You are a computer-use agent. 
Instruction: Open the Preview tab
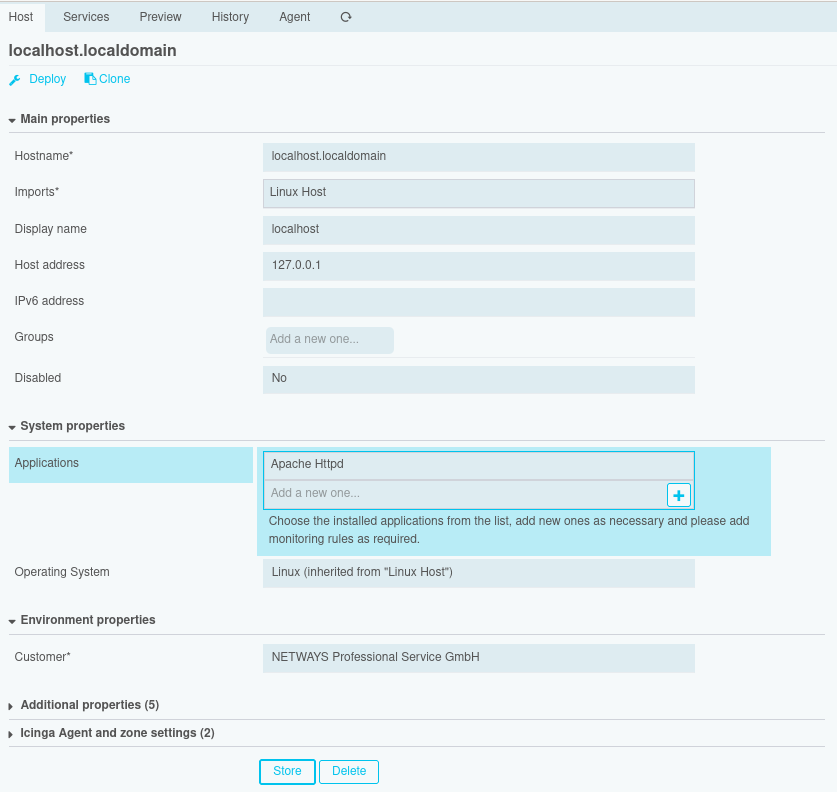coord(160,17)
